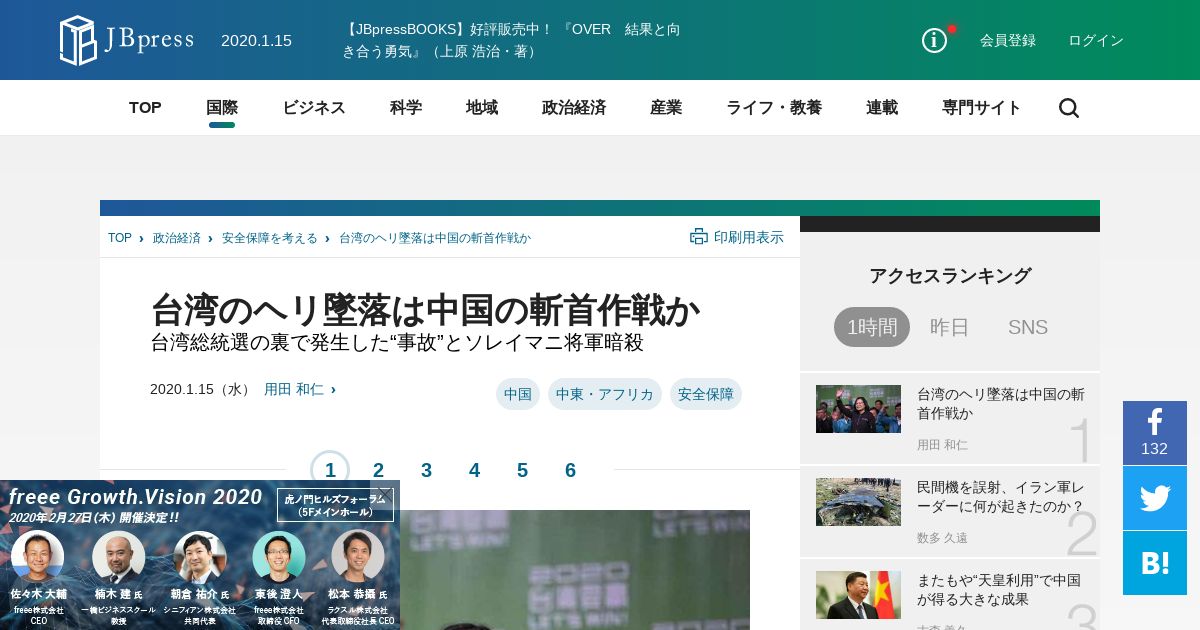
Task: Select the ビジネス menu item
Action: click(314, 108)
